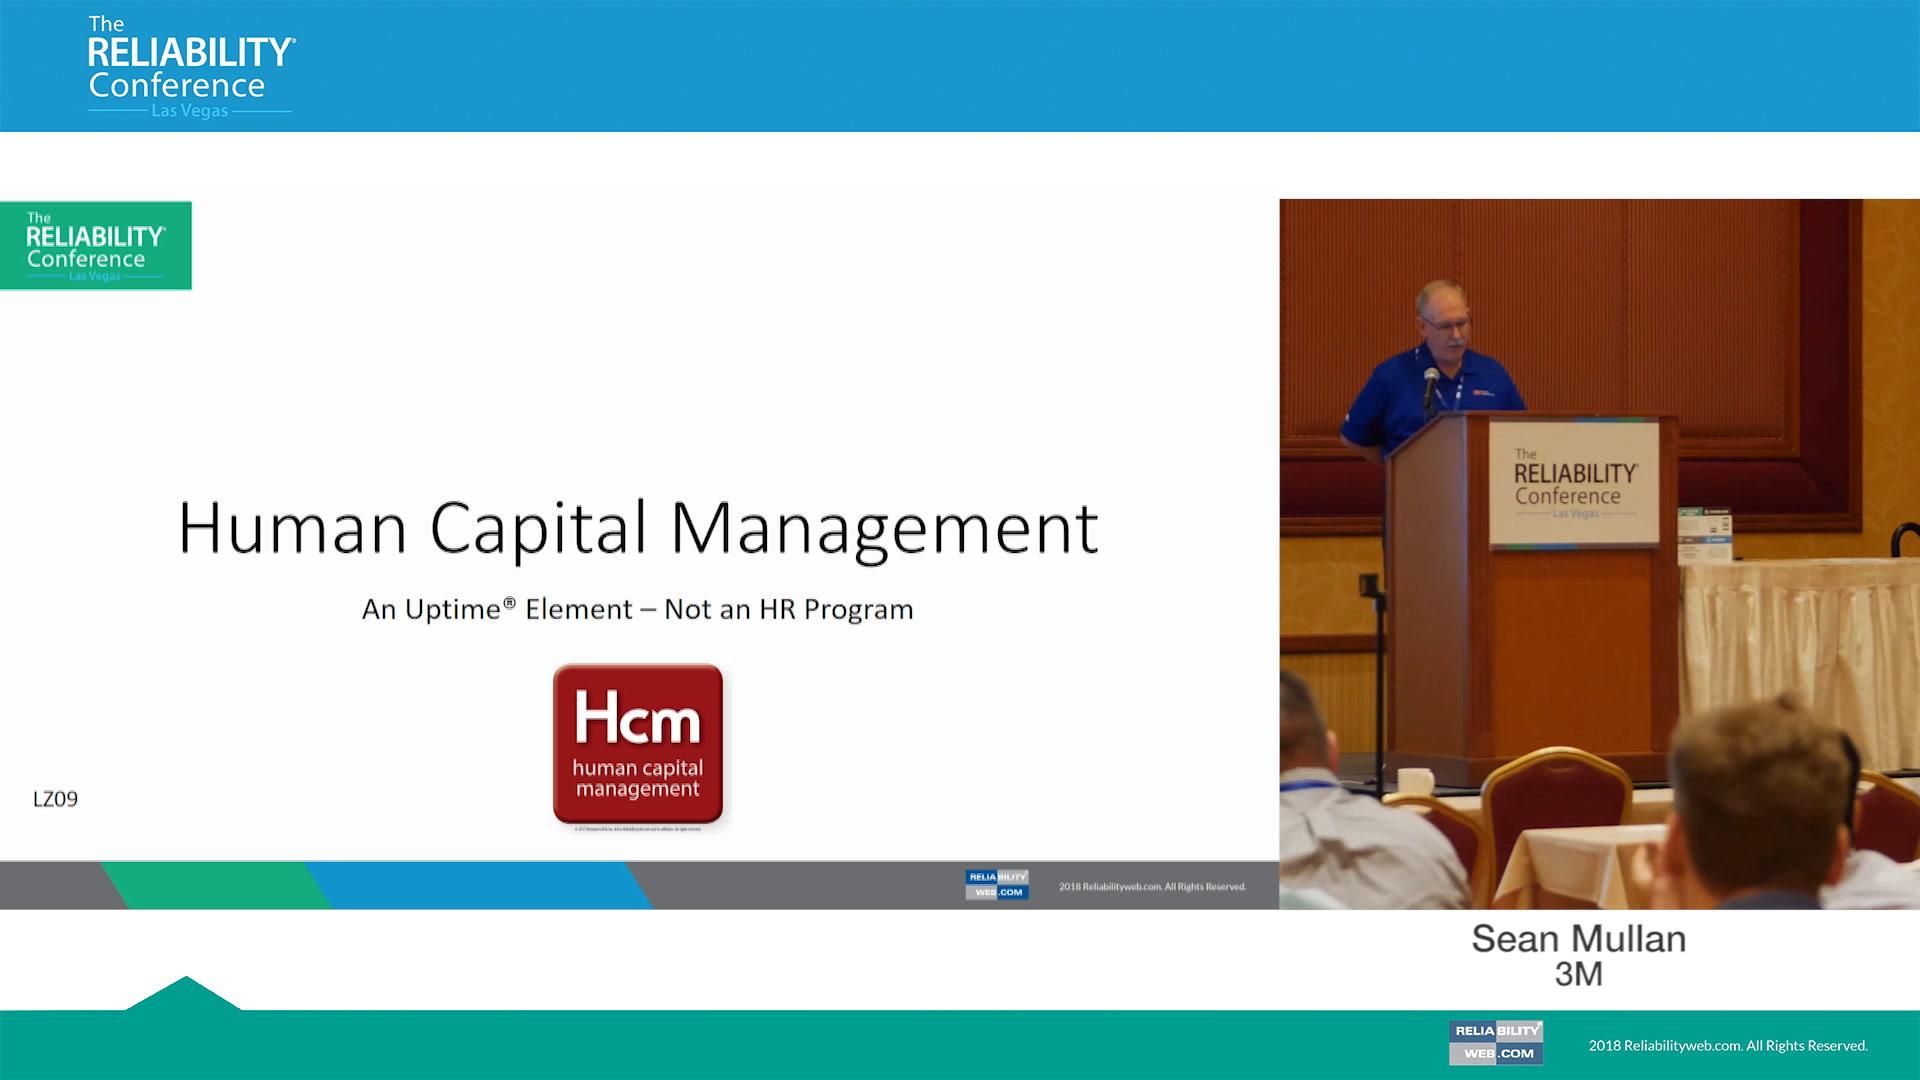Open the 3M presenter affiliation label
1920x1080 pixels.
[x=1576, y=972]
